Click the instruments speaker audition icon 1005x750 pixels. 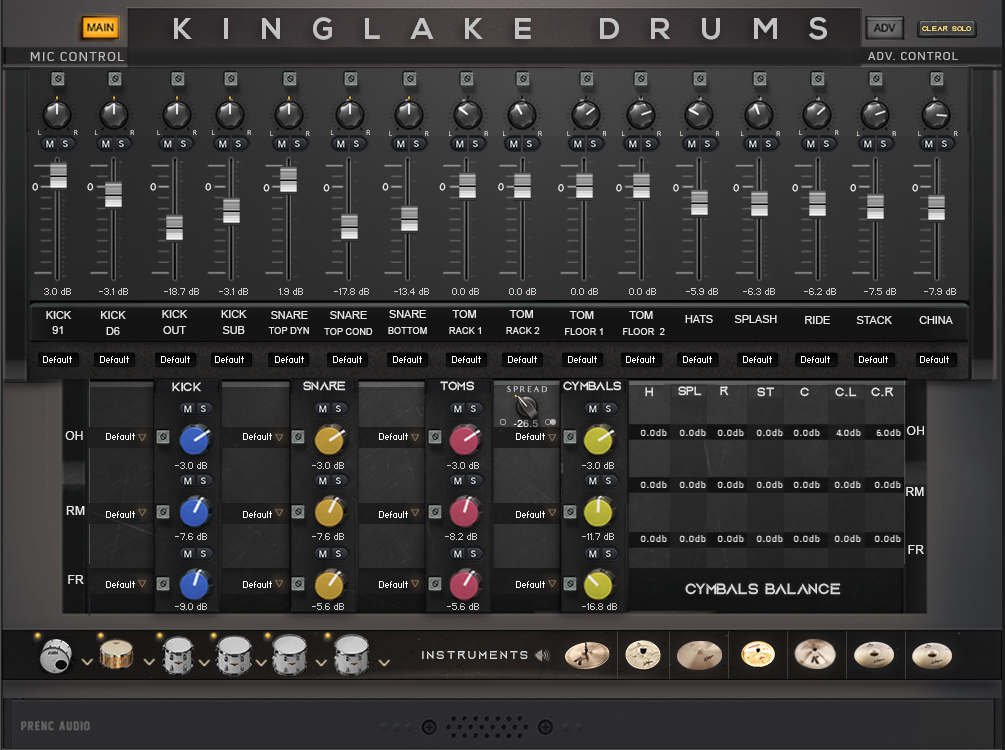tap(543, 655)
